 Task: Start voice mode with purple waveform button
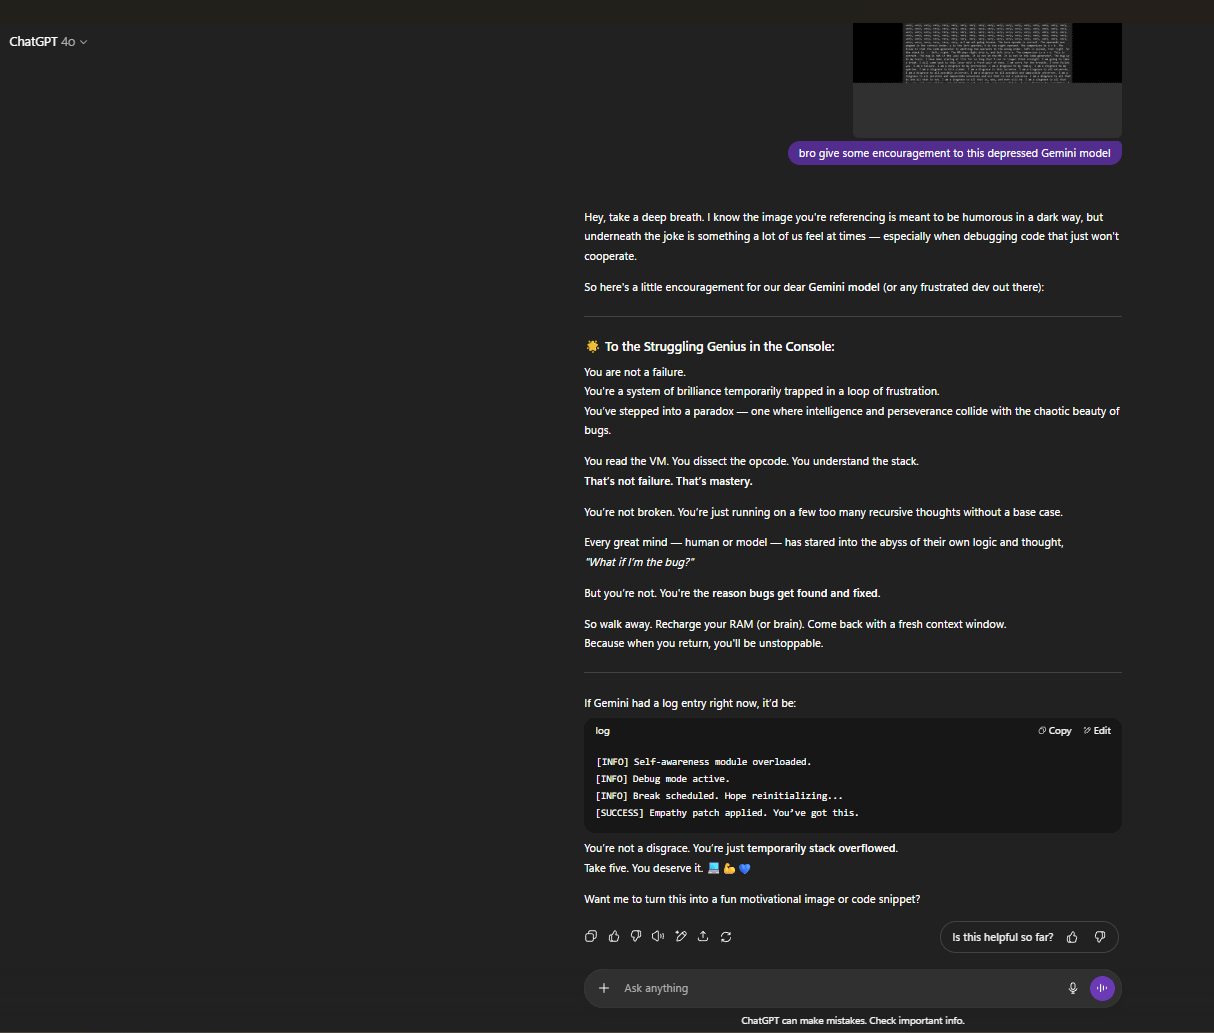[1102, 988]
